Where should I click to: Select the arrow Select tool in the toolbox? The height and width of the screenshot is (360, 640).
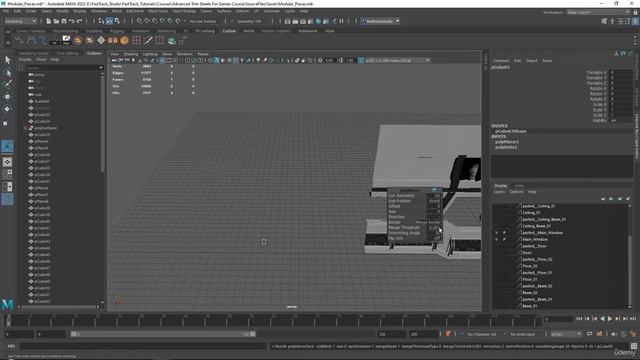click(x=8, y=60)
